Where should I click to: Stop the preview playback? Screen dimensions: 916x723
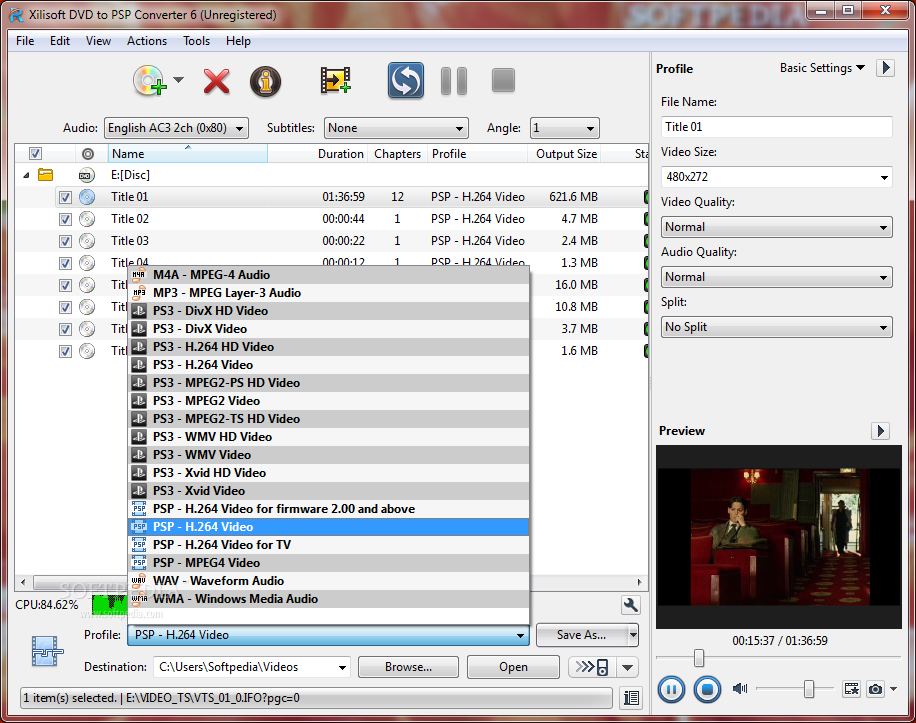[x=707, y=690]
